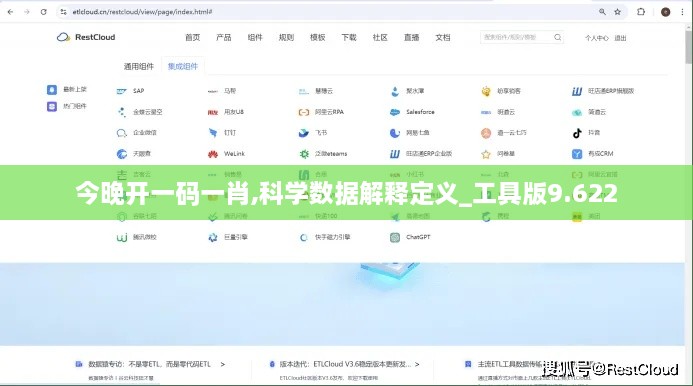Open the 直播 navigation item
Image resolution: width=693 pixels, height=386 pixels.
click(x=411, y=38)
